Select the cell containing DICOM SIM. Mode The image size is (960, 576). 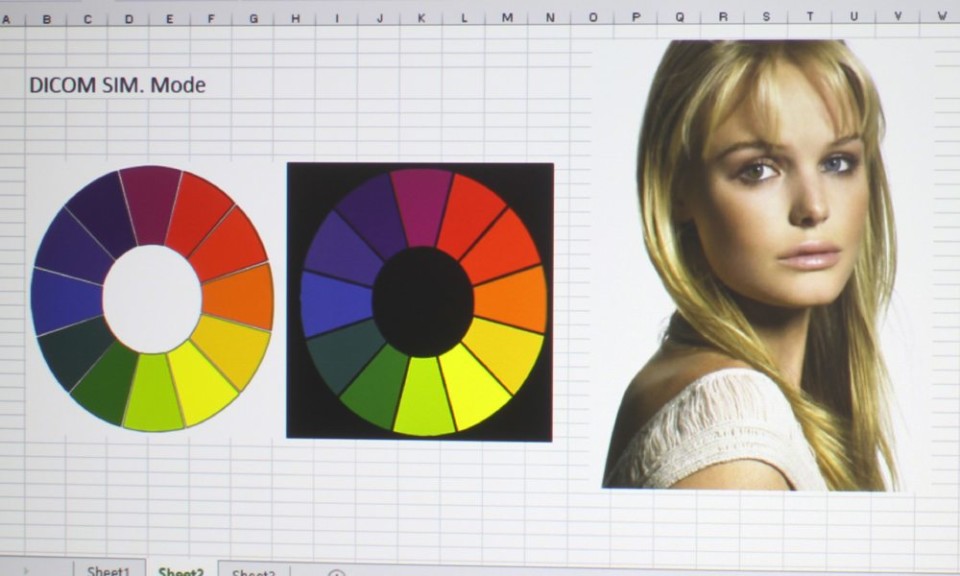point(117,85)
